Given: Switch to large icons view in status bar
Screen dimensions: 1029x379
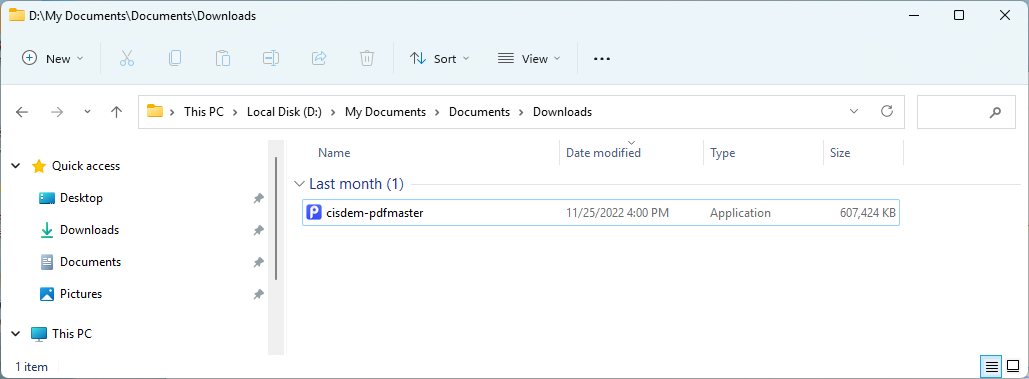Looking at the screenshot, I should point(1013,366).
